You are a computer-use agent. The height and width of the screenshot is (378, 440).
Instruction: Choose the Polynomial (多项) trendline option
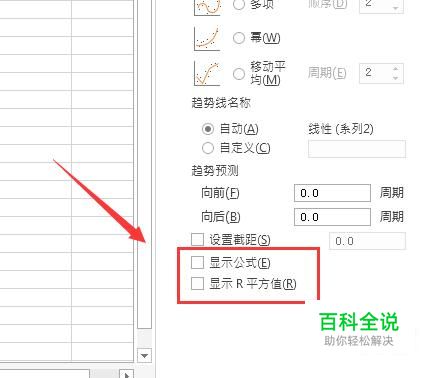(239, 4)
